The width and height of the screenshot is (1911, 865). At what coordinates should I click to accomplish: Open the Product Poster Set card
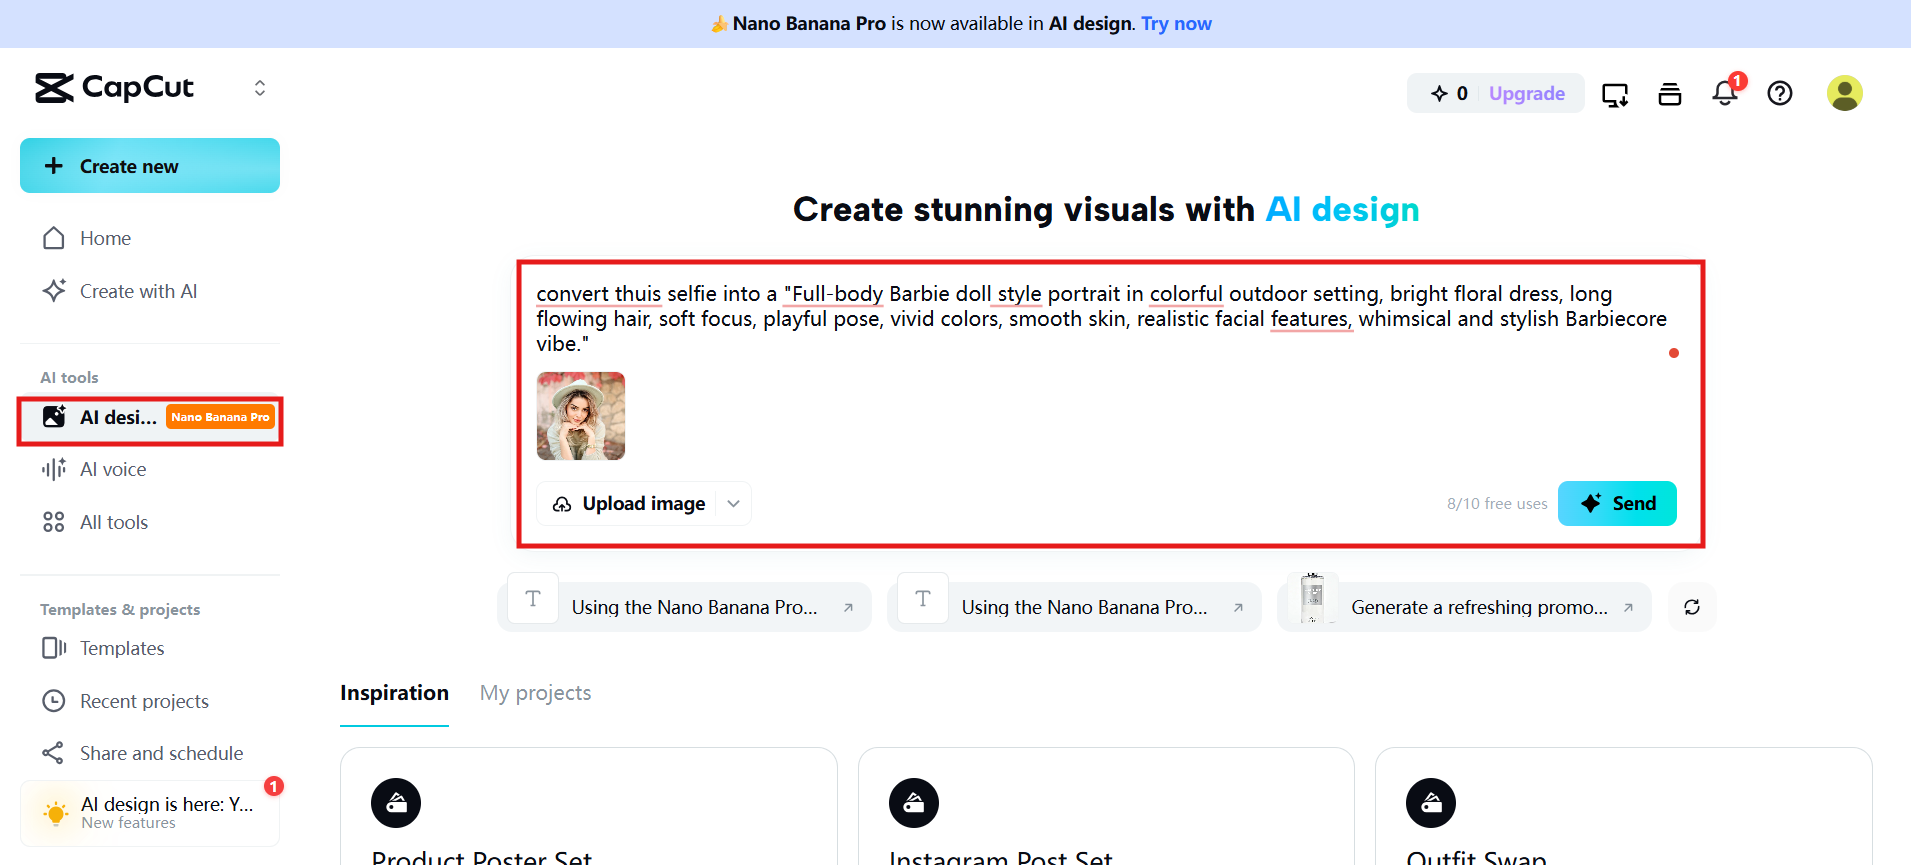589,806
